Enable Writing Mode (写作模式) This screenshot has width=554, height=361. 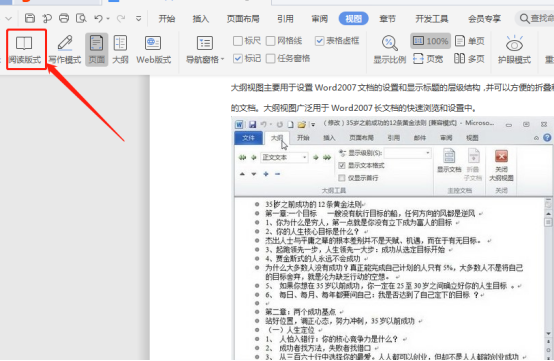(65, 50)
